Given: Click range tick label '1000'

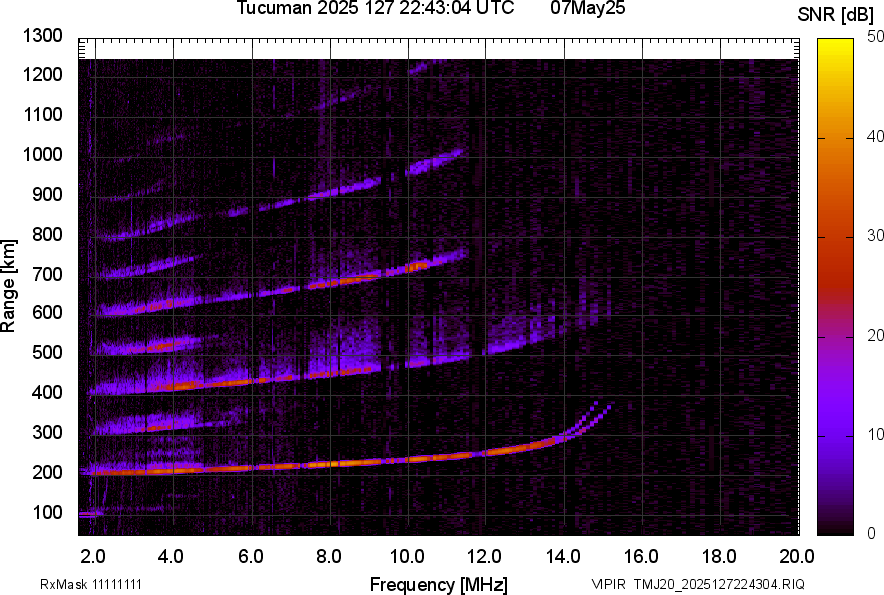Looking at the screenshot, I should click(x=42, y=154).
